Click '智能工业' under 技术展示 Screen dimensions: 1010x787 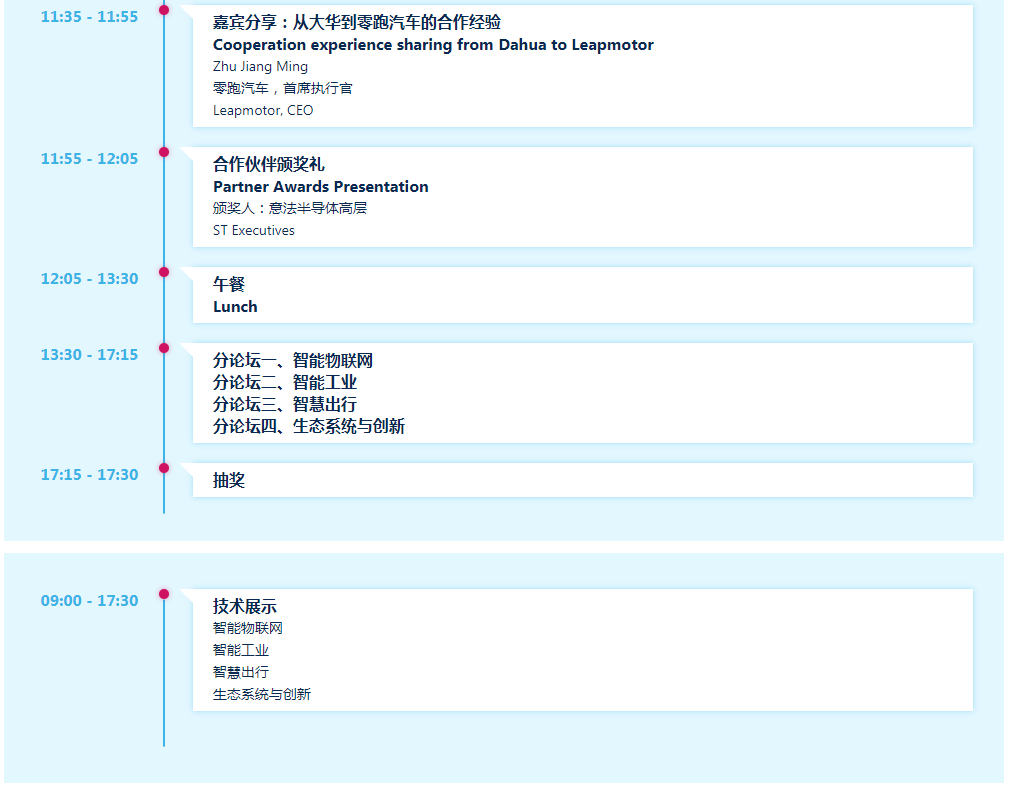241,650
